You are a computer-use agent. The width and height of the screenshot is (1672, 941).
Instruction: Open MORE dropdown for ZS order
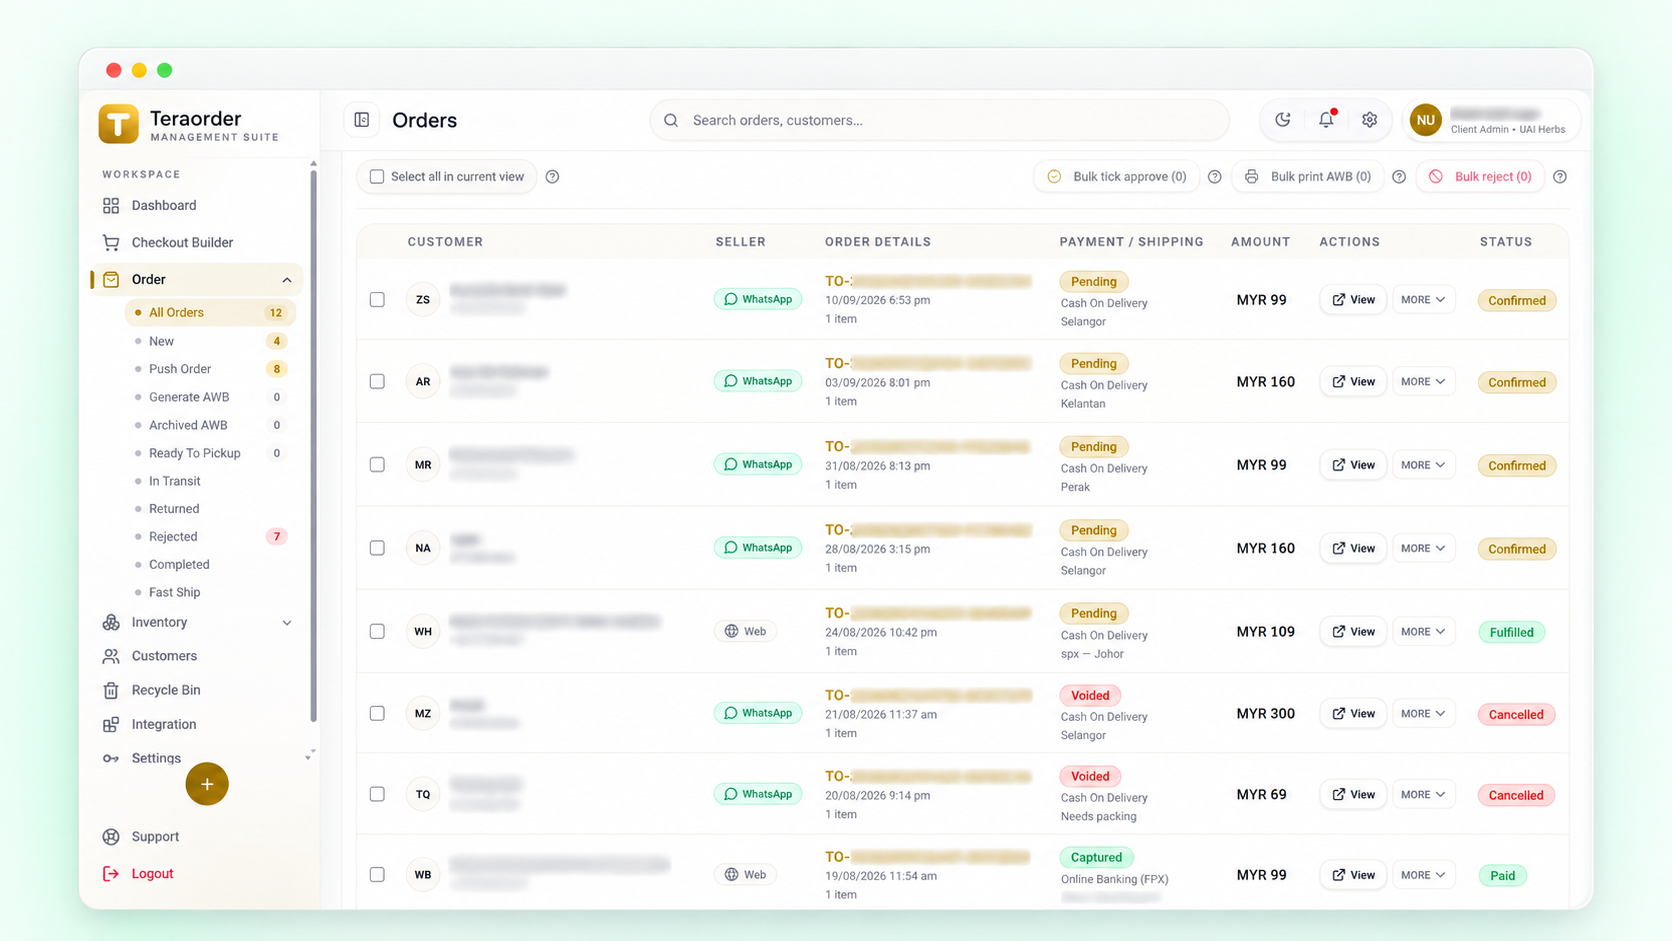(1423, 299)
